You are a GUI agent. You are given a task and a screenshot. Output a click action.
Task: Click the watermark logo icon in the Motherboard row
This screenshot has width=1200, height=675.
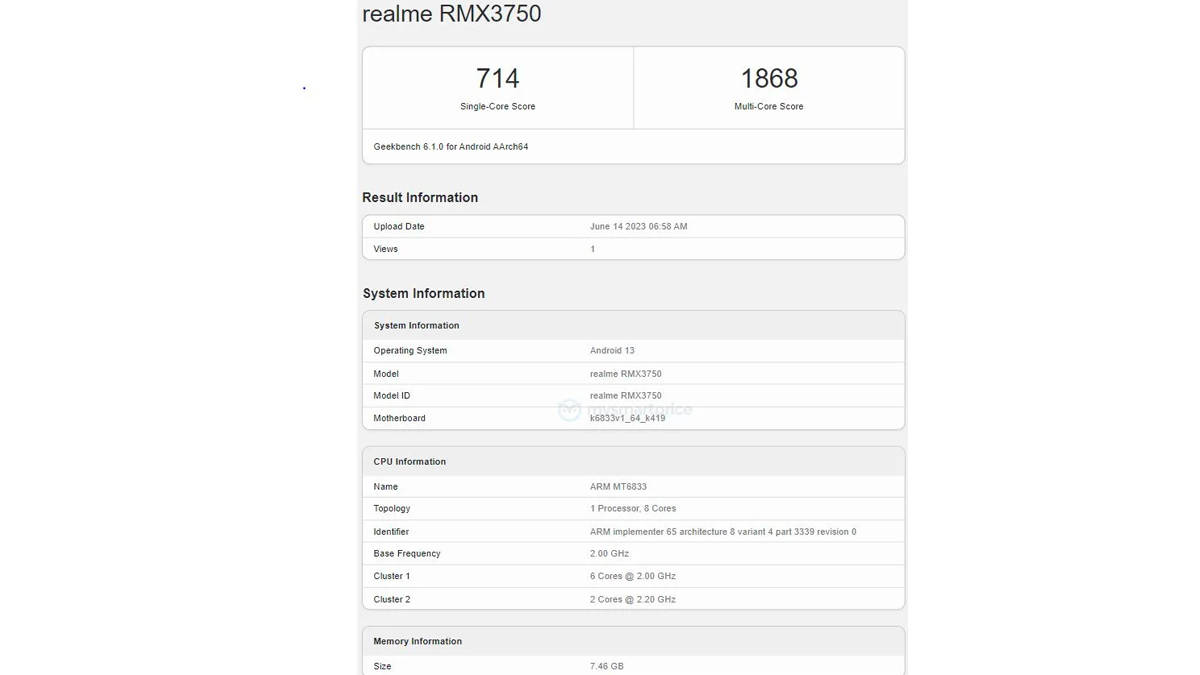point(569,410)
